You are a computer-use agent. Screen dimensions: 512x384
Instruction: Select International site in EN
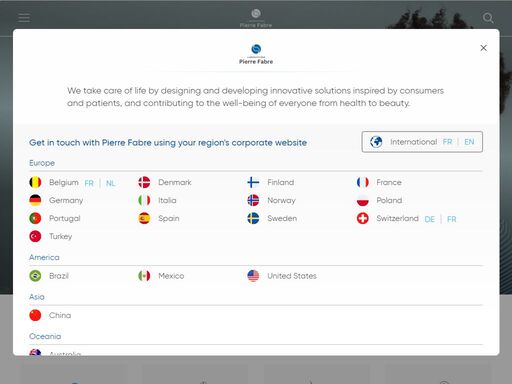[x=469, y=142]
